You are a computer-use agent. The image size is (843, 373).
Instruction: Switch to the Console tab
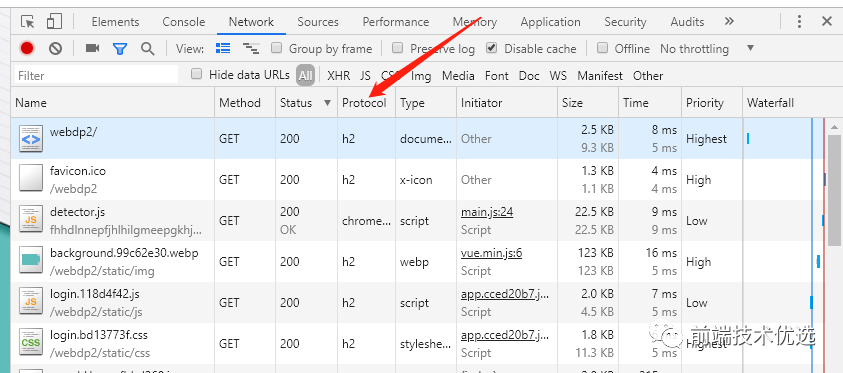pos(184,22)
